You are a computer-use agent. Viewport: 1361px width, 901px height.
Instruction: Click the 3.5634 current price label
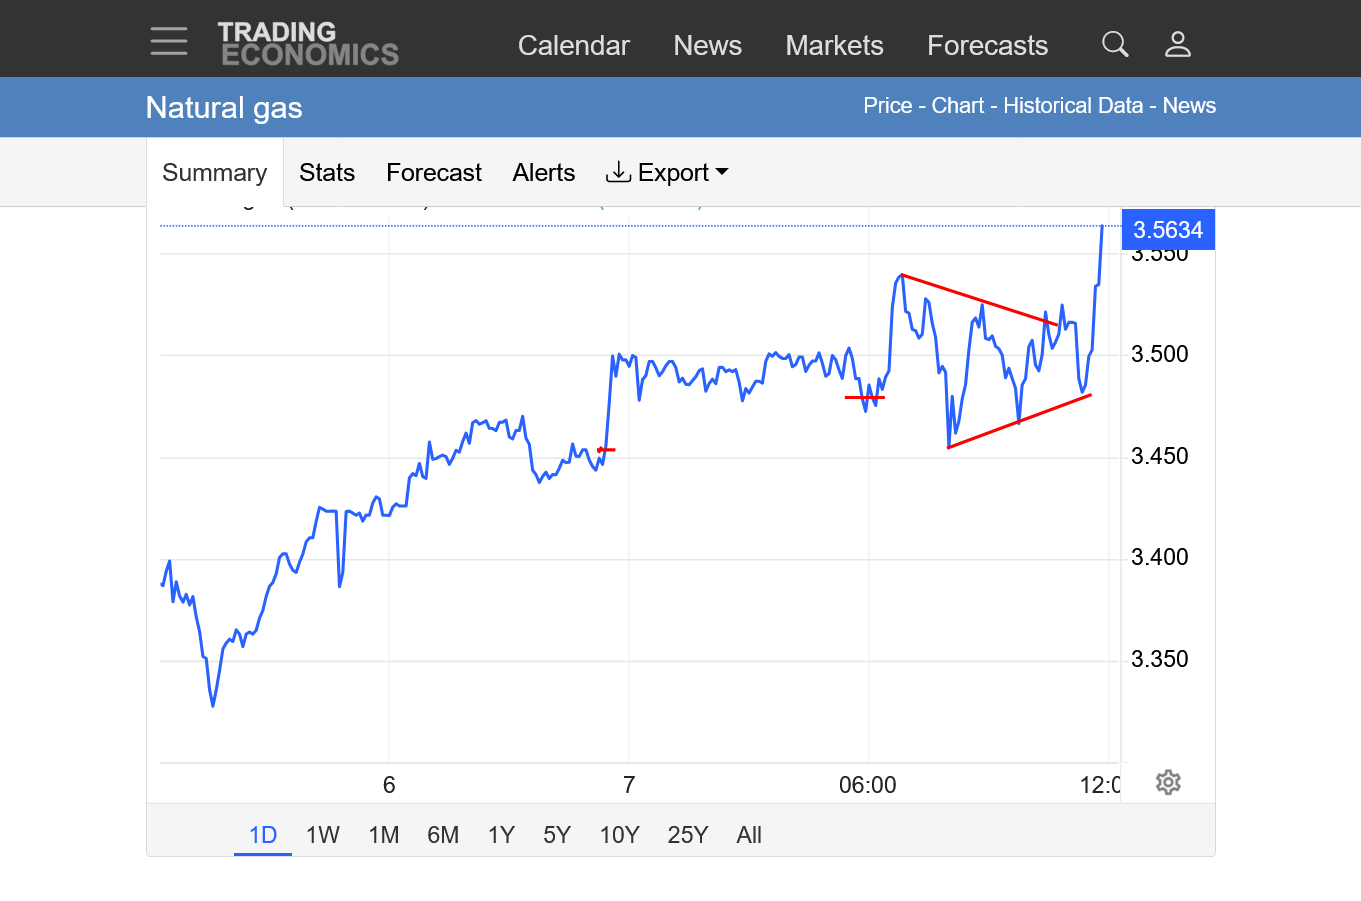coord(1167,230)
